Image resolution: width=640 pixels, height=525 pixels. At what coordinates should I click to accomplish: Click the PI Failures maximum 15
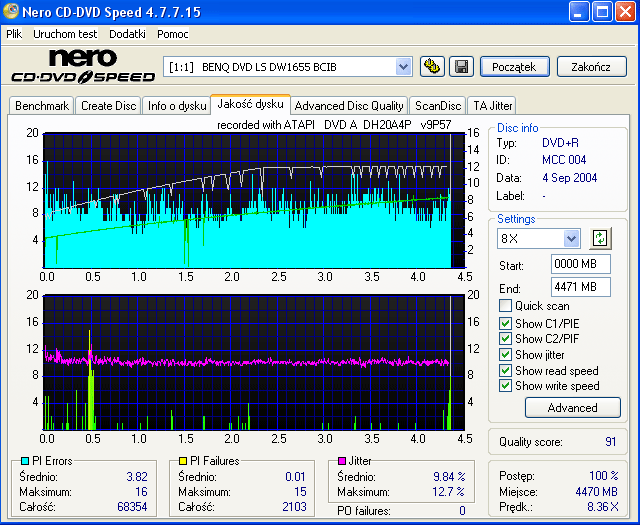(300, 492)
